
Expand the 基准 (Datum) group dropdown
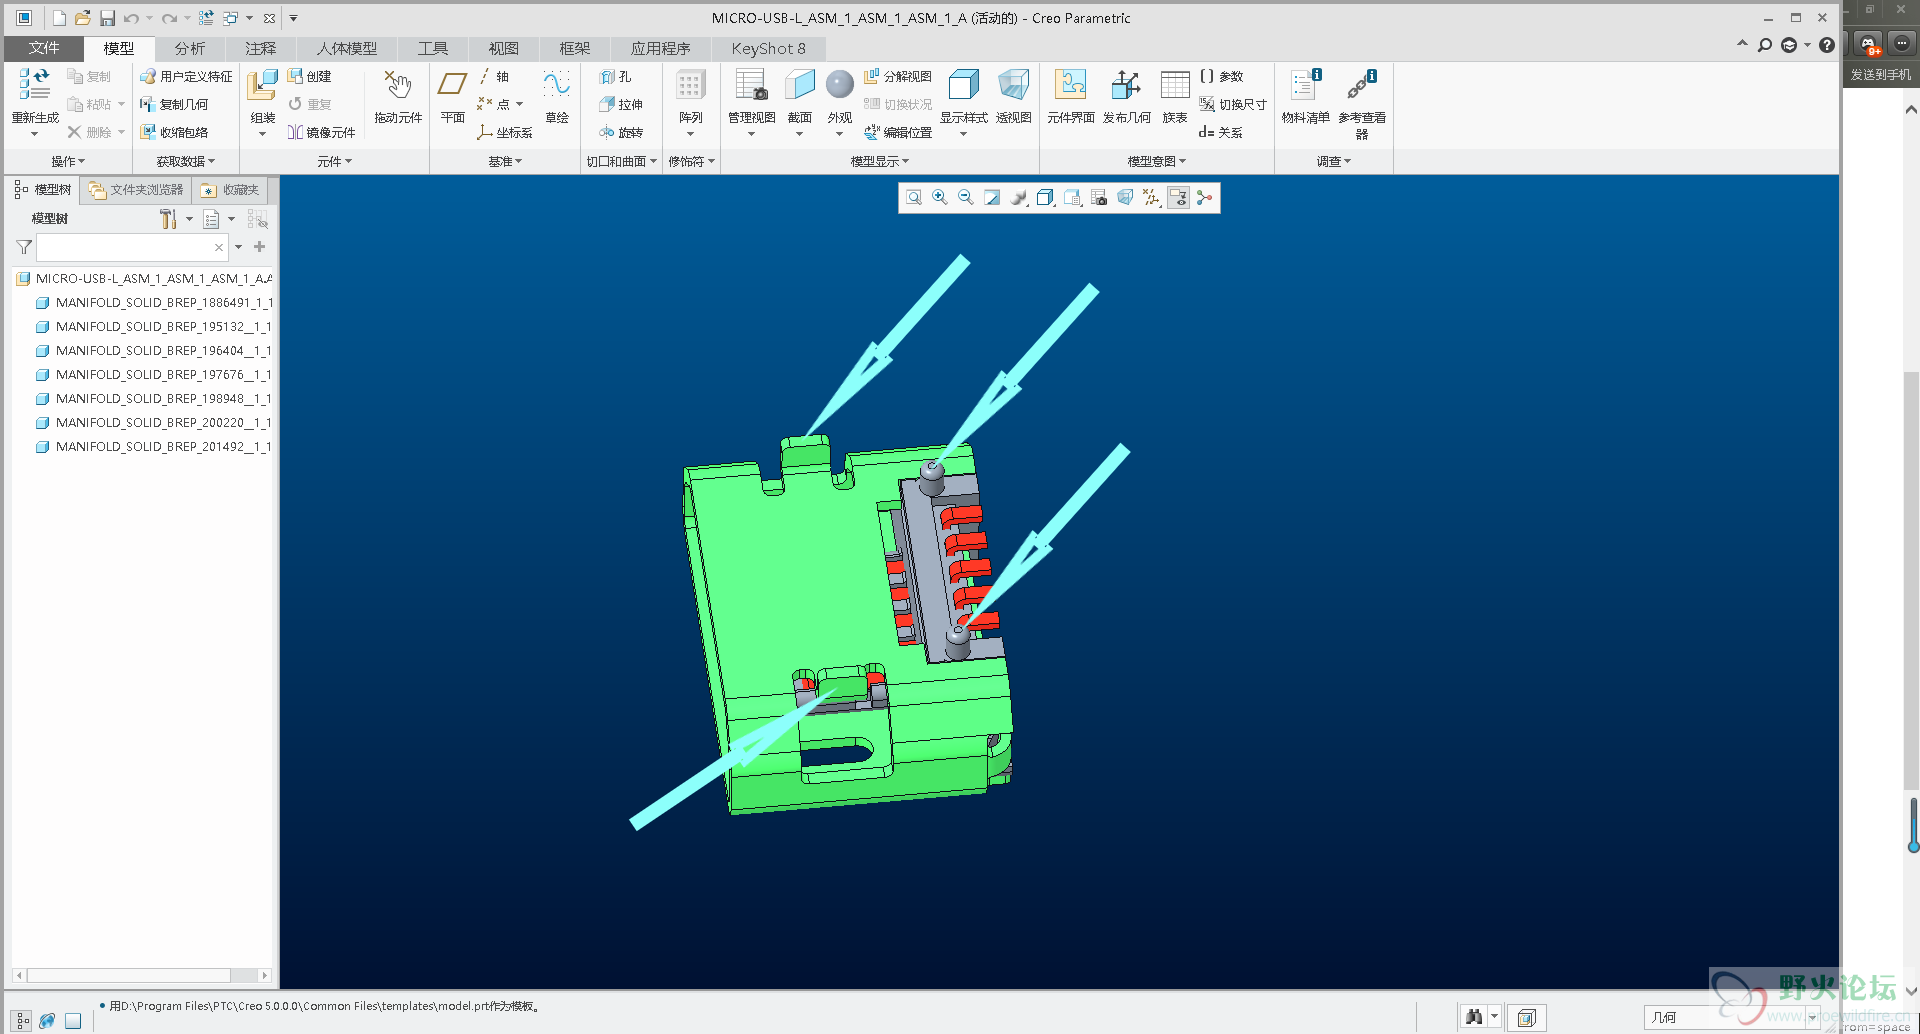[505, 161]
